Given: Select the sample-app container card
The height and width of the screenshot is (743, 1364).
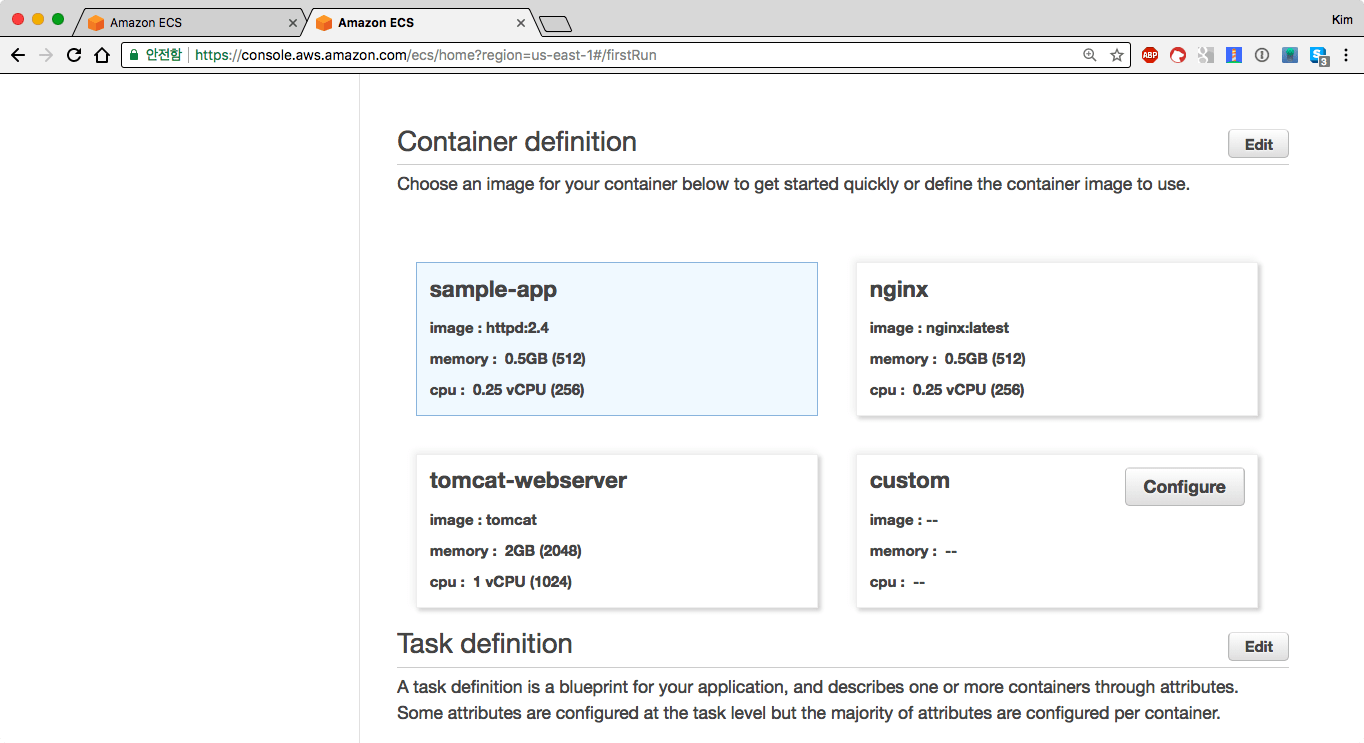Looking at the screenshot, I should (616, 339).
